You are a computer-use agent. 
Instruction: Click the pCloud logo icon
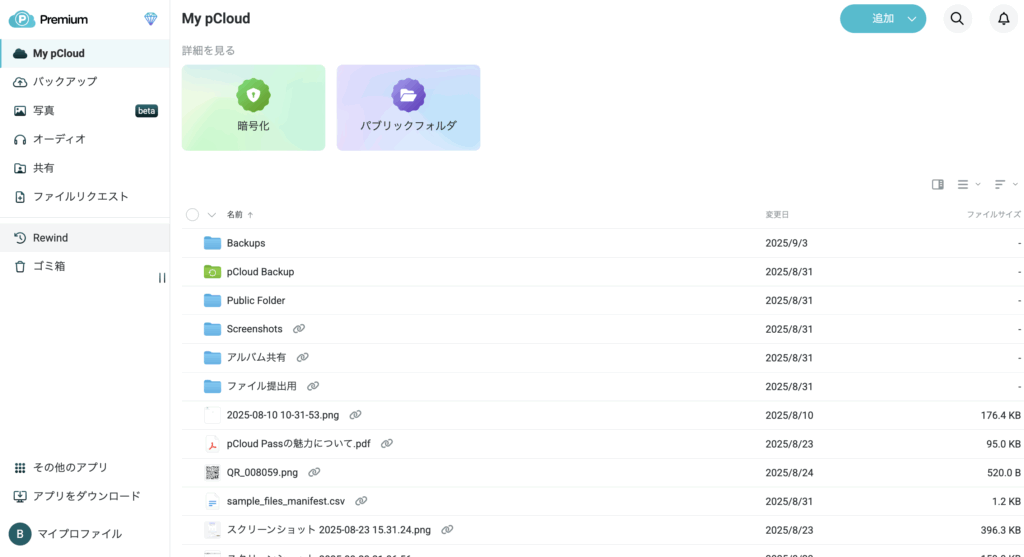(x=22, y=19)
